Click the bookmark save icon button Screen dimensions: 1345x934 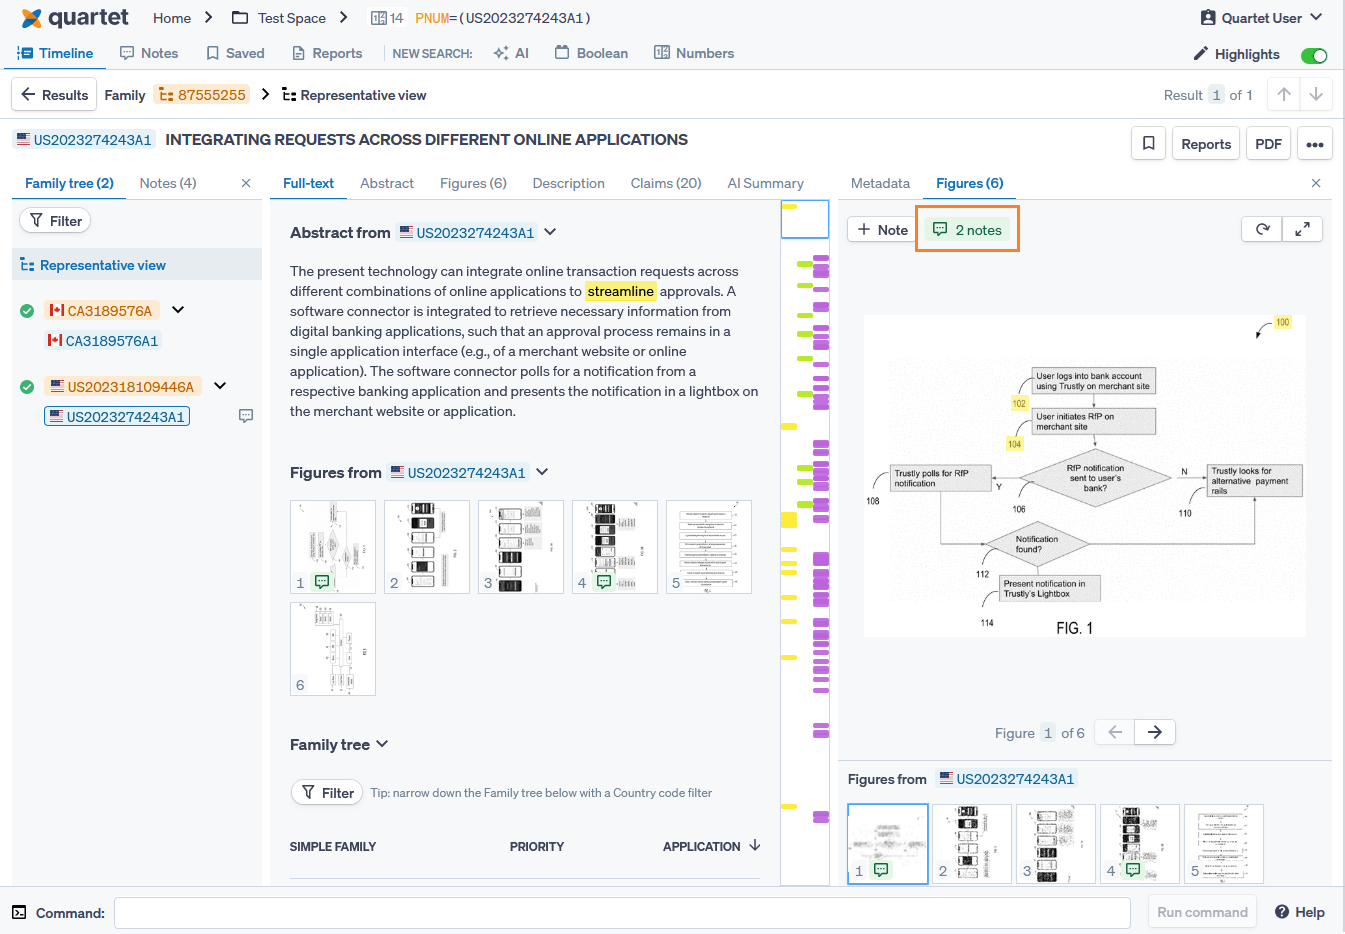(1148, 144)
